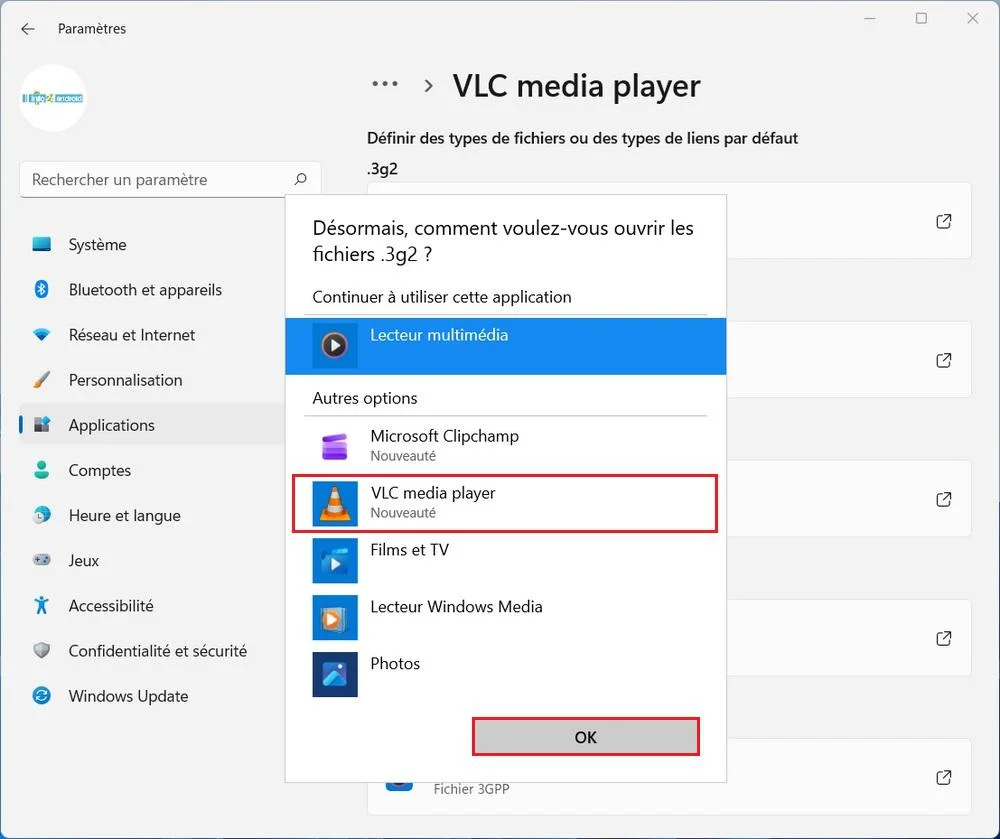Click the Microsoft Clipchamp purple icon
This screenshot has height=839, width=1000.
coord(335,446)
